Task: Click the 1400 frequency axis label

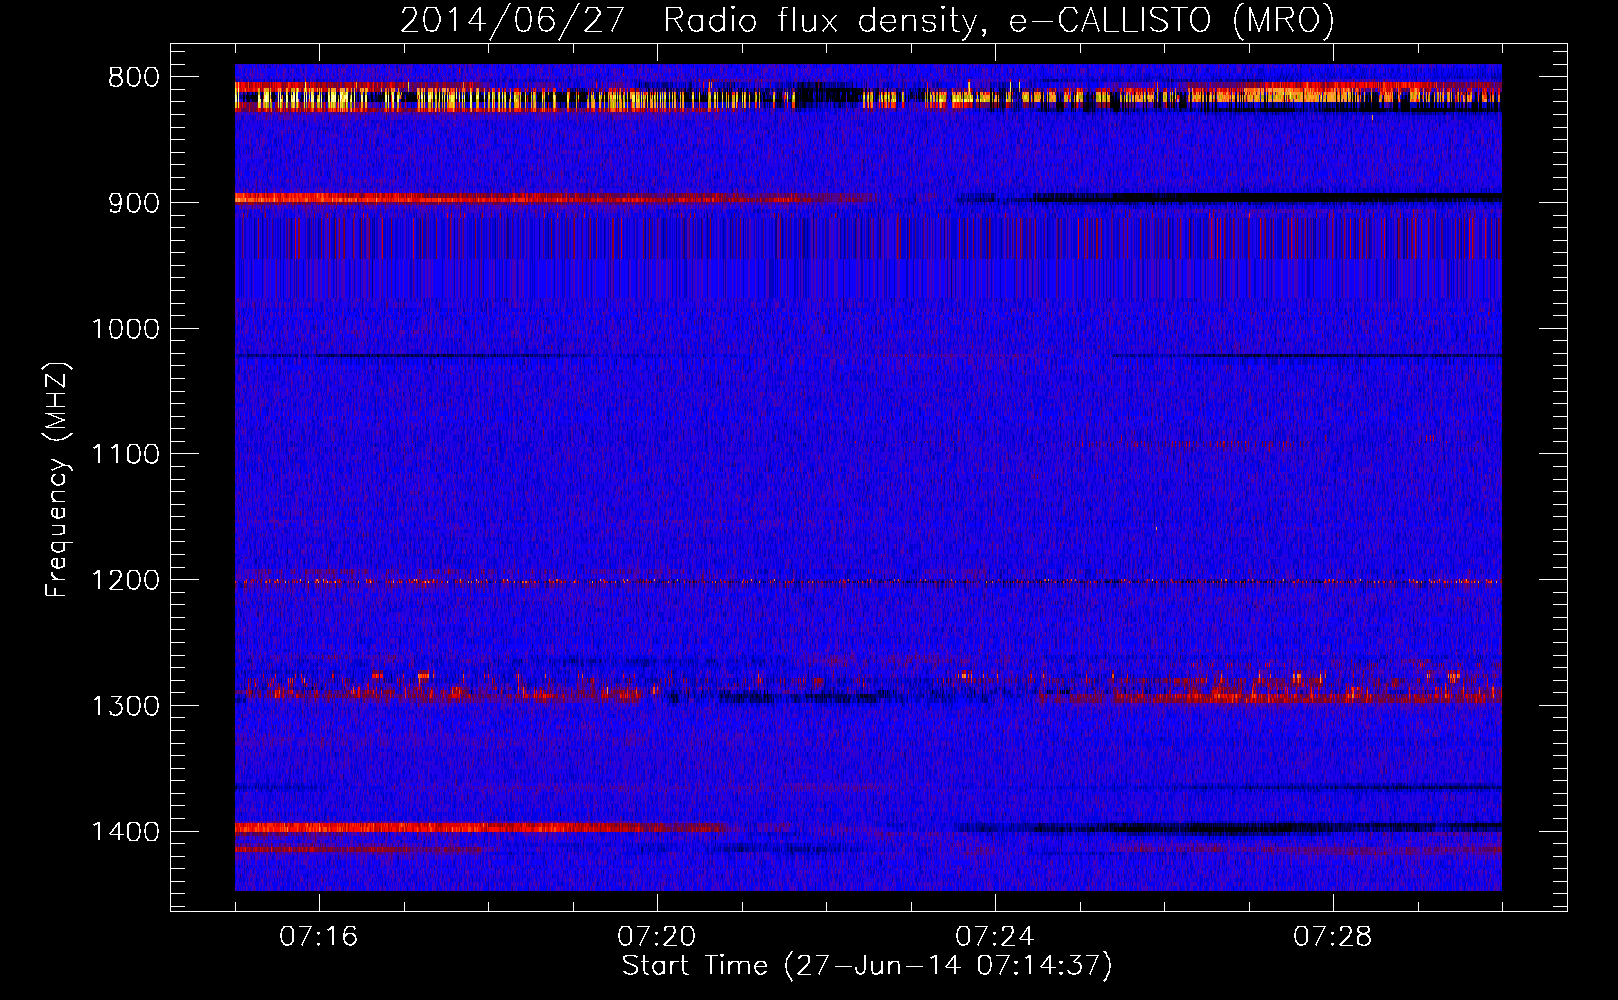Action: (125, 832)
